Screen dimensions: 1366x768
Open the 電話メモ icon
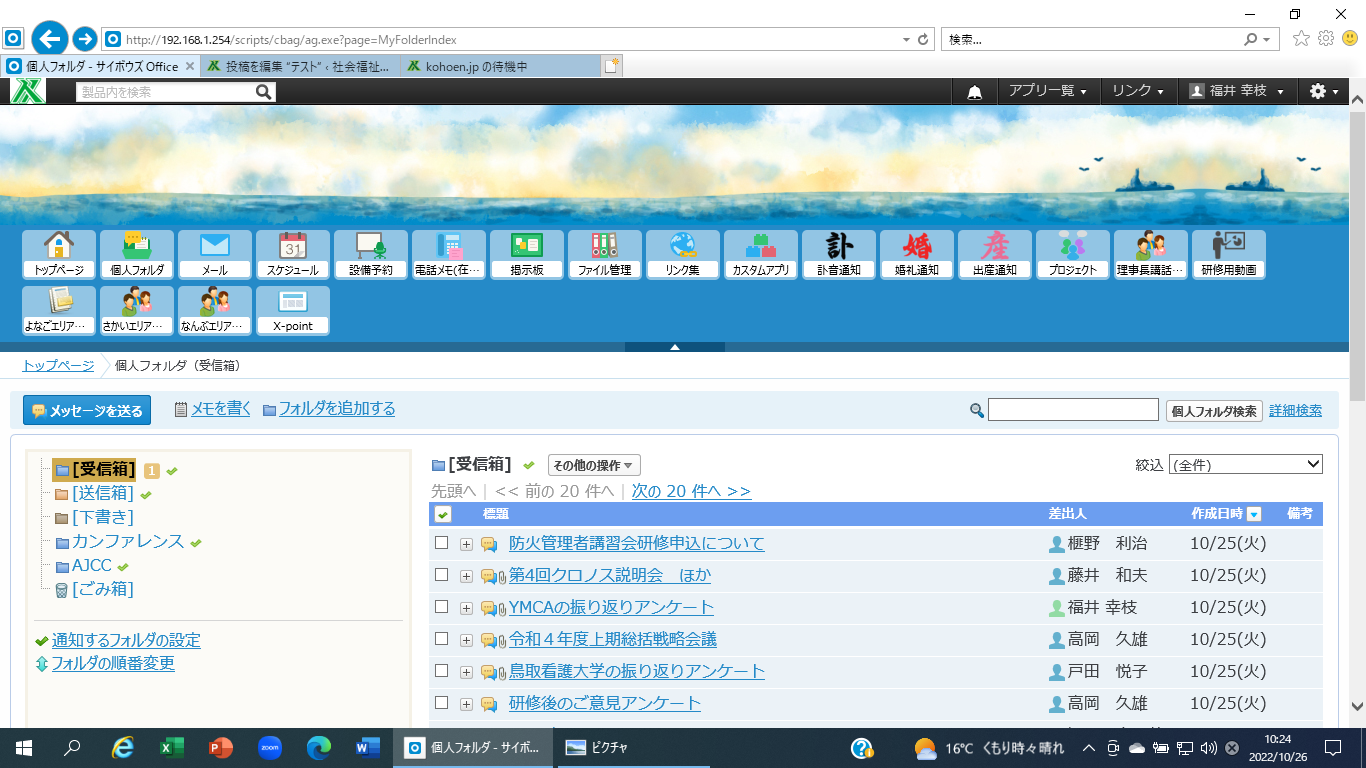(449, 254)
